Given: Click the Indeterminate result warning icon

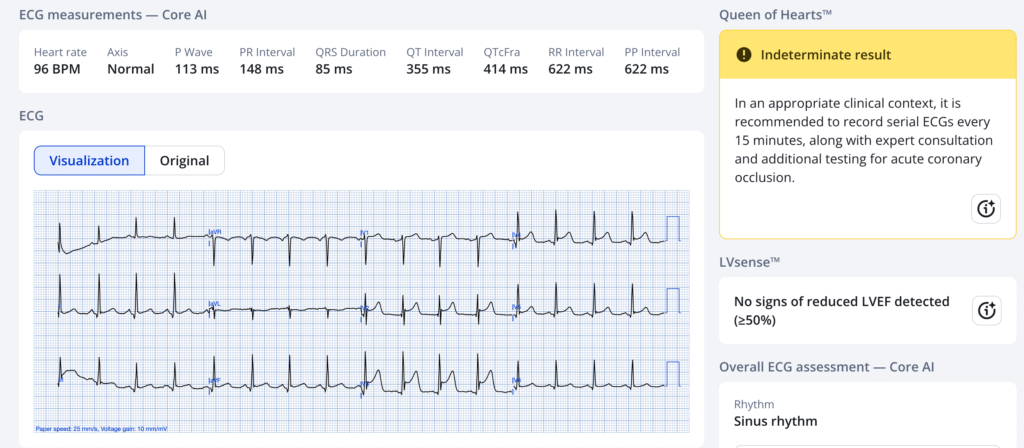Looking at the screenshot, I should [x=743, y=55].
